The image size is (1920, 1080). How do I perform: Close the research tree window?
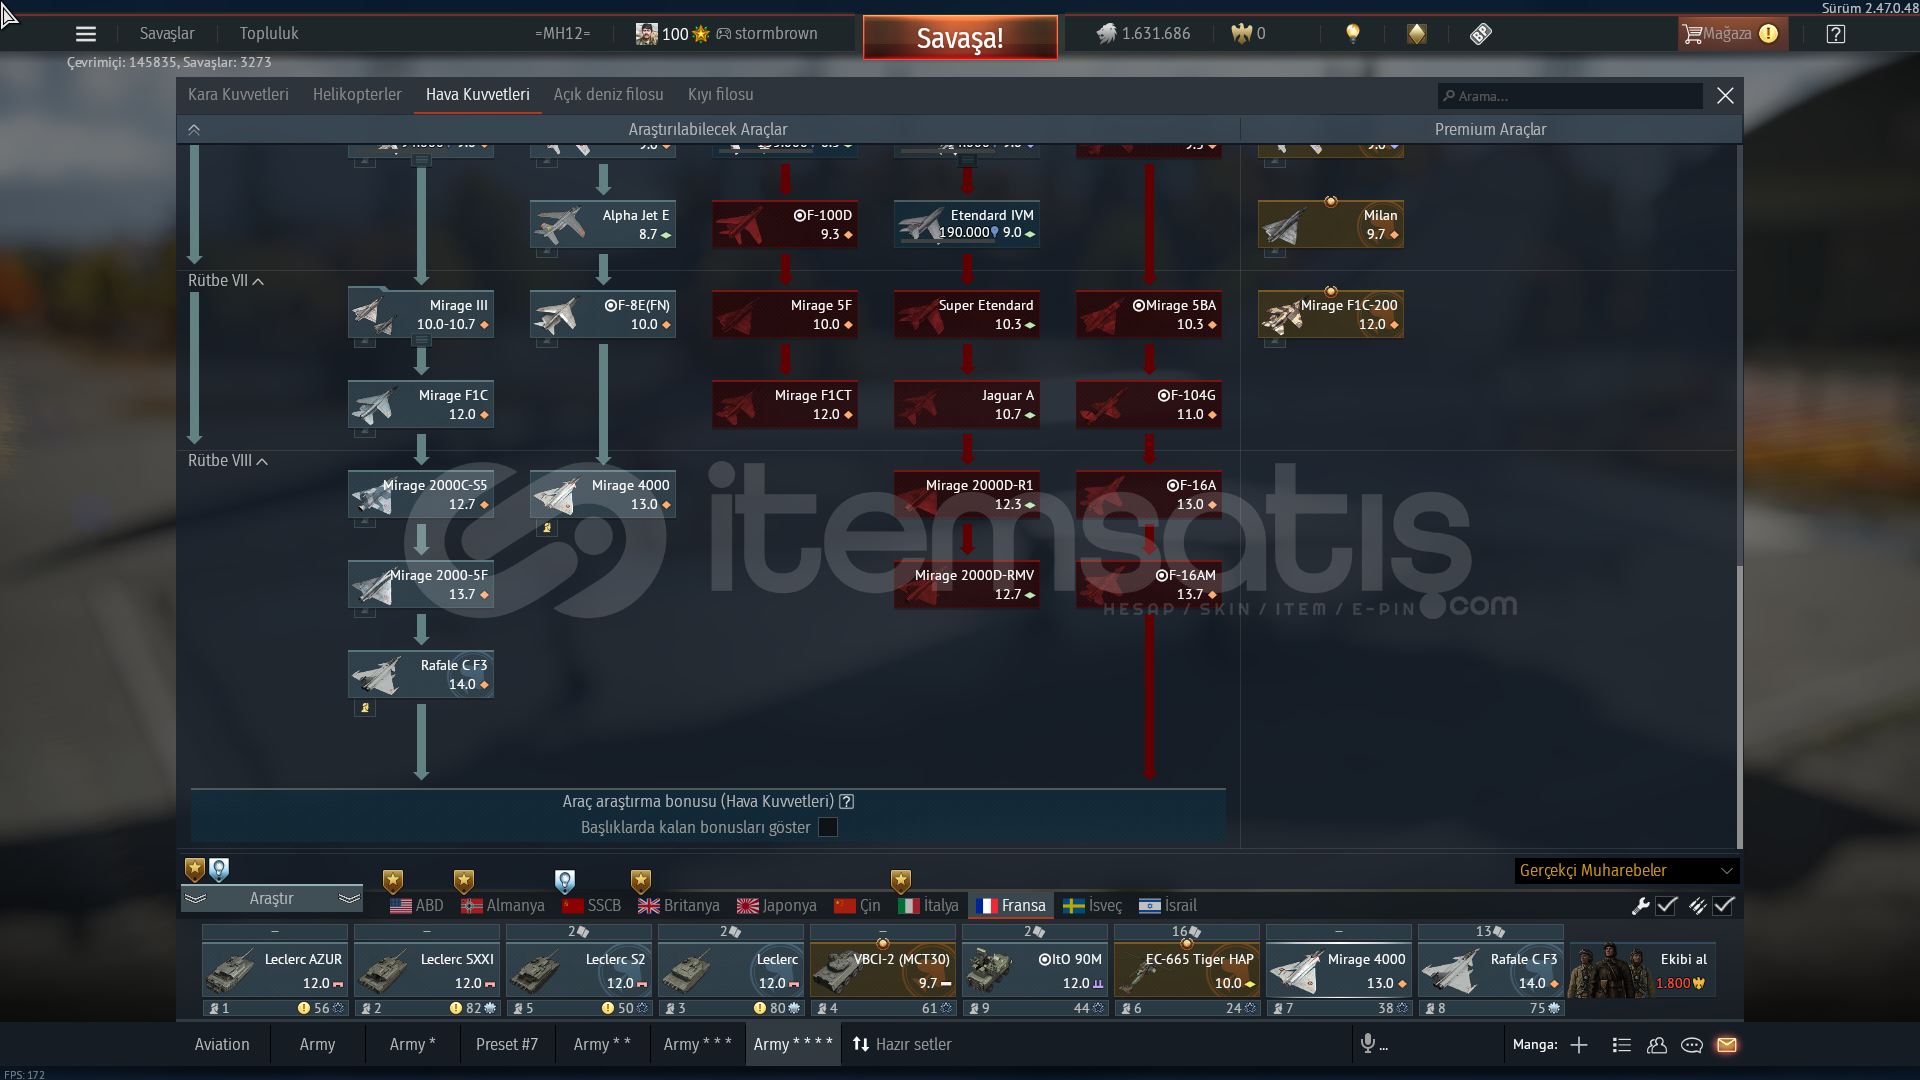pyautogui.click(x=1725, y=96)
